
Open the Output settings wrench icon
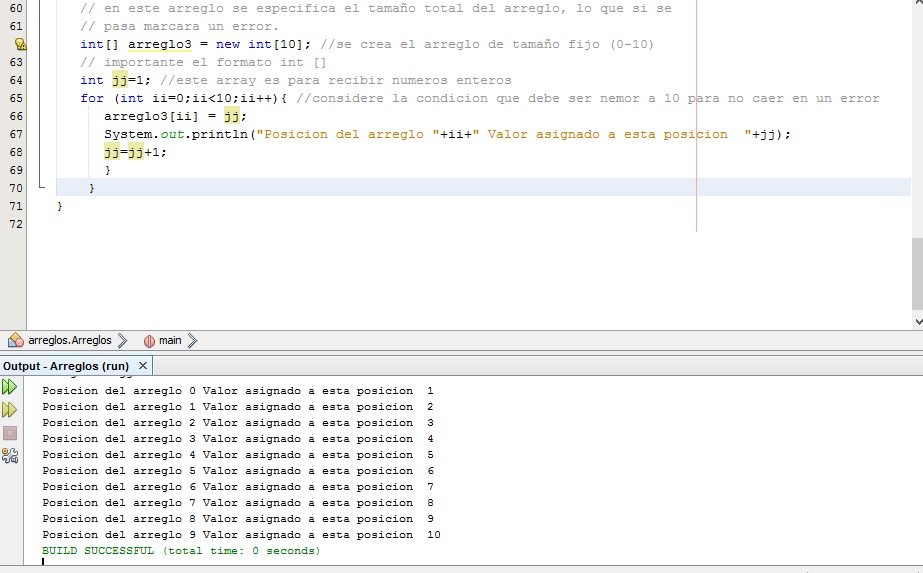click(x=10, y=456)
